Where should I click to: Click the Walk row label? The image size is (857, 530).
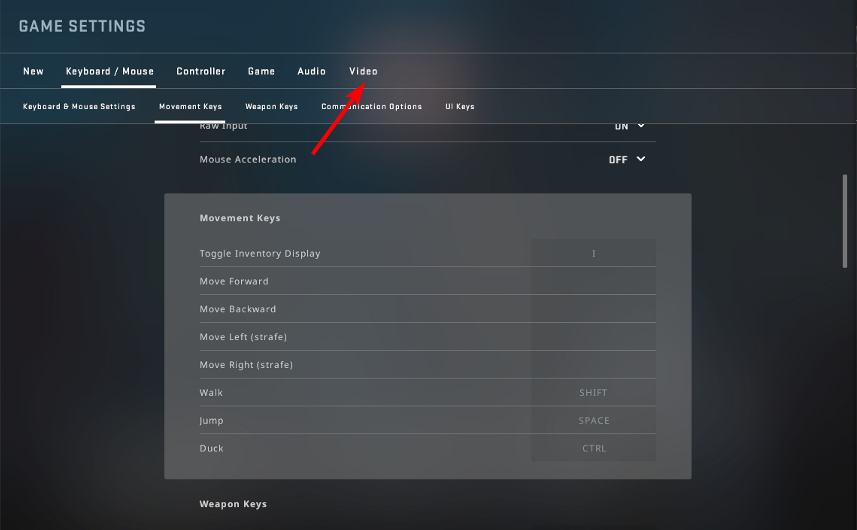tap(211, 393)
